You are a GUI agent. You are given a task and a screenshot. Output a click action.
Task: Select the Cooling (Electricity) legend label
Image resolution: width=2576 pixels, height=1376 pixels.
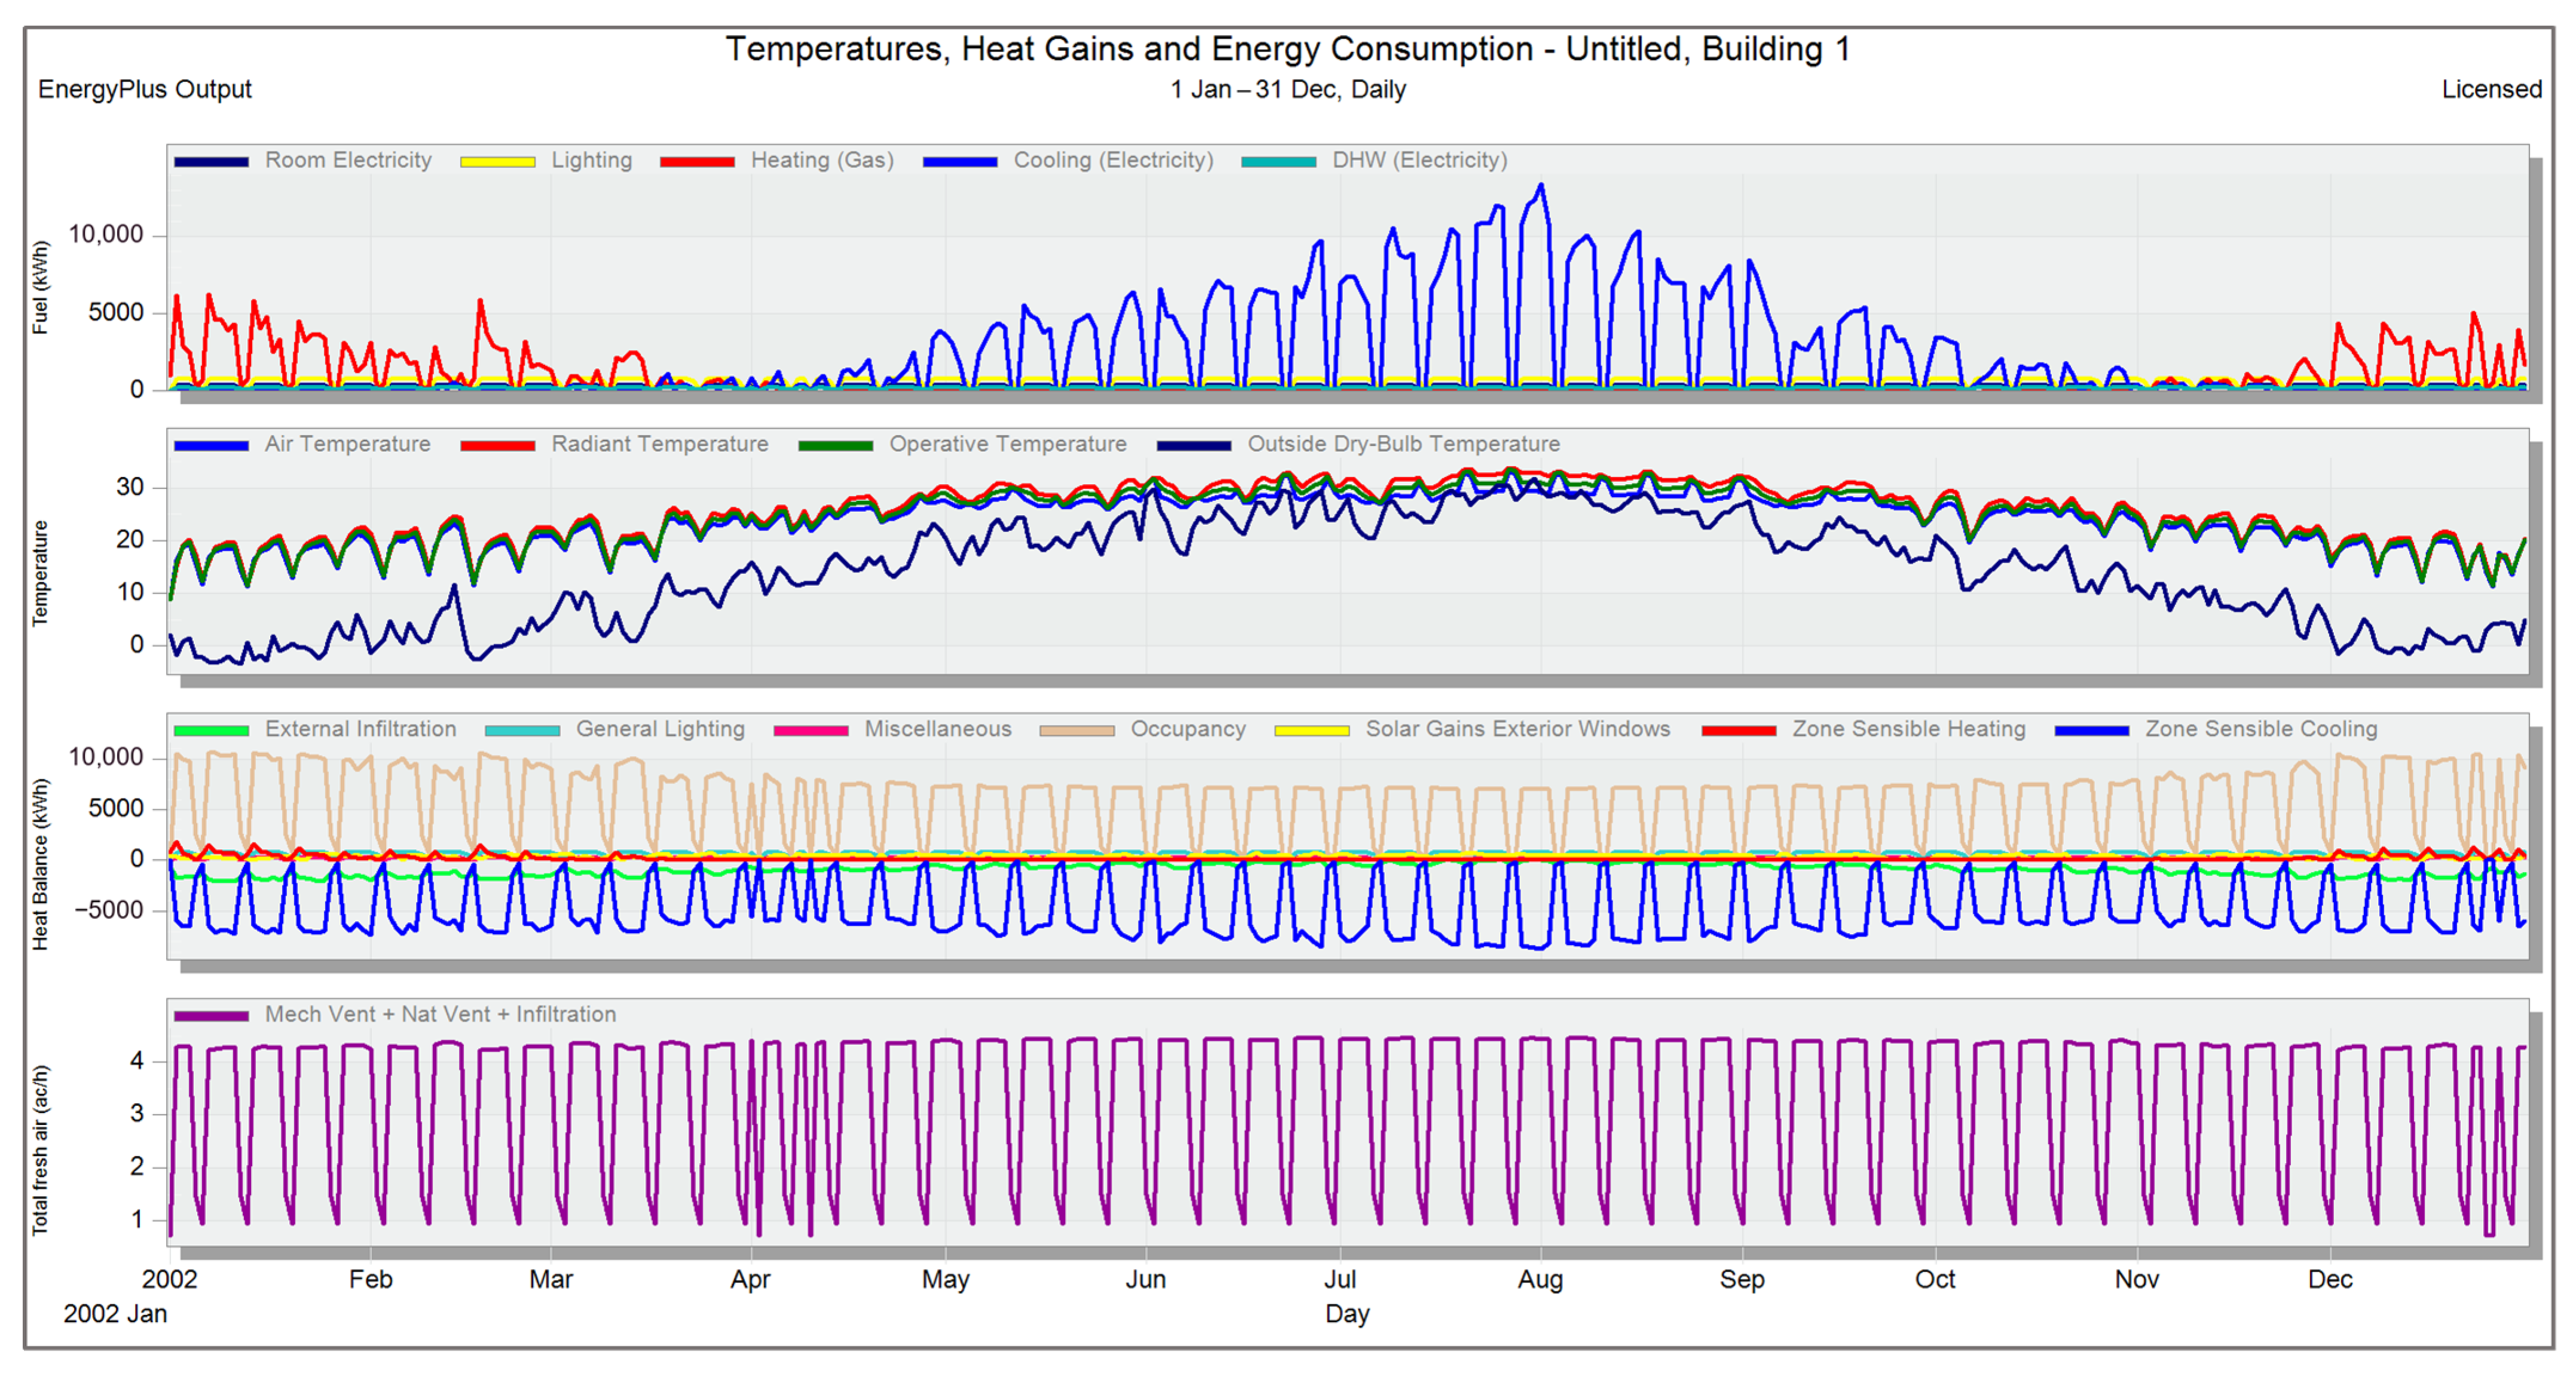pos(1113,160)
